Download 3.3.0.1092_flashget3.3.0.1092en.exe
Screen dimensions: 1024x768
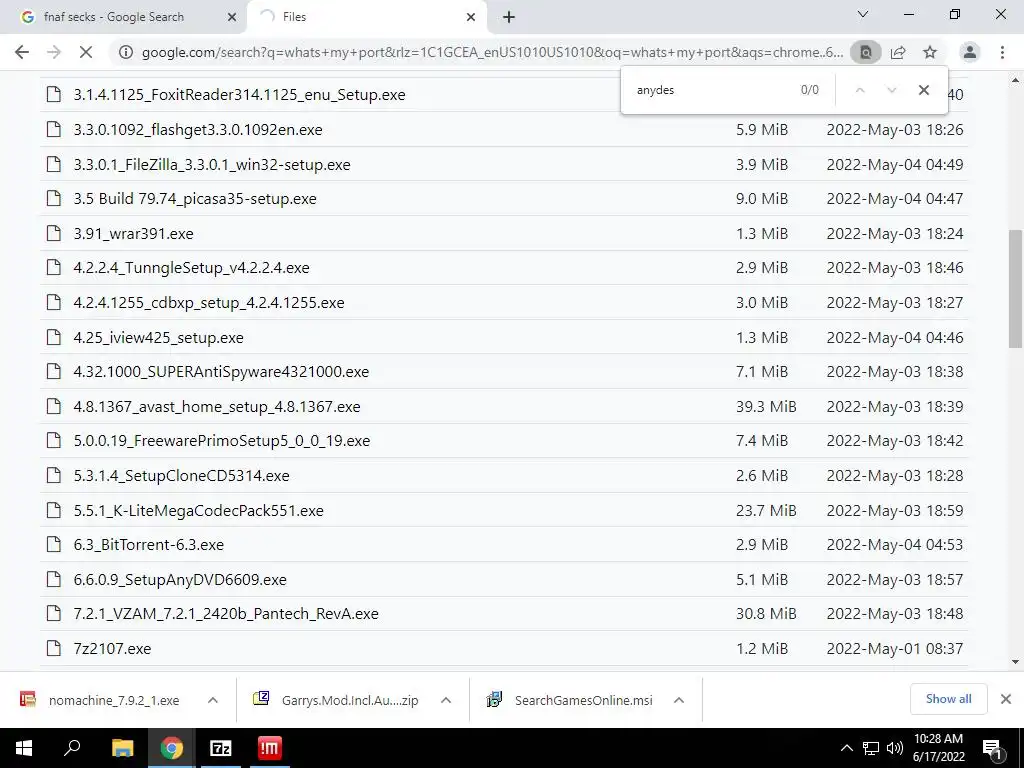(x=198, y=129)
